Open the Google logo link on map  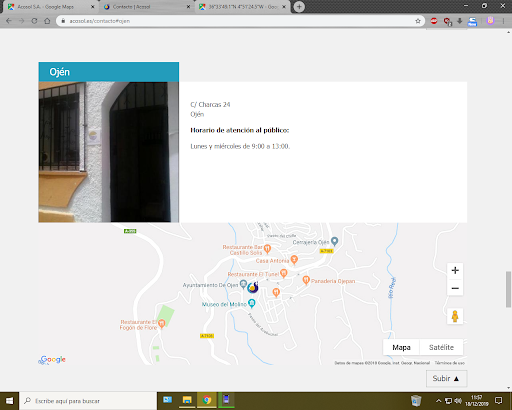point(53,360)
